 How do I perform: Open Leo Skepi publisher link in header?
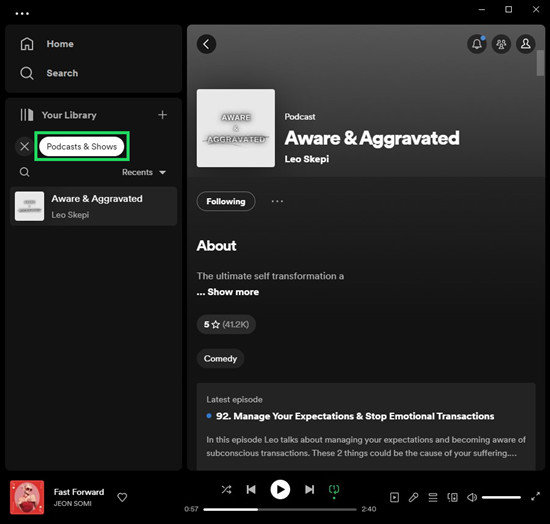coord(307,159)
